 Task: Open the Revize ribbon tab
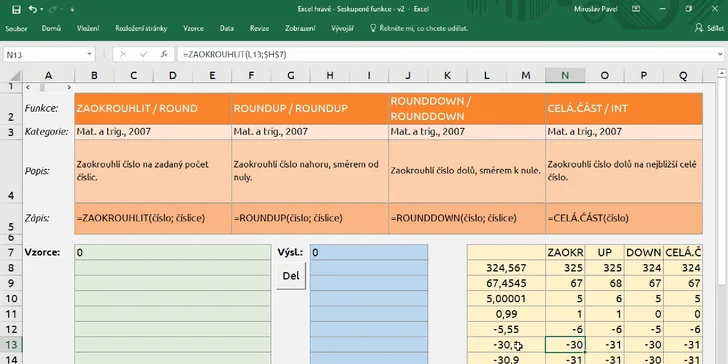pyautogui.click(x=259, y=28)
